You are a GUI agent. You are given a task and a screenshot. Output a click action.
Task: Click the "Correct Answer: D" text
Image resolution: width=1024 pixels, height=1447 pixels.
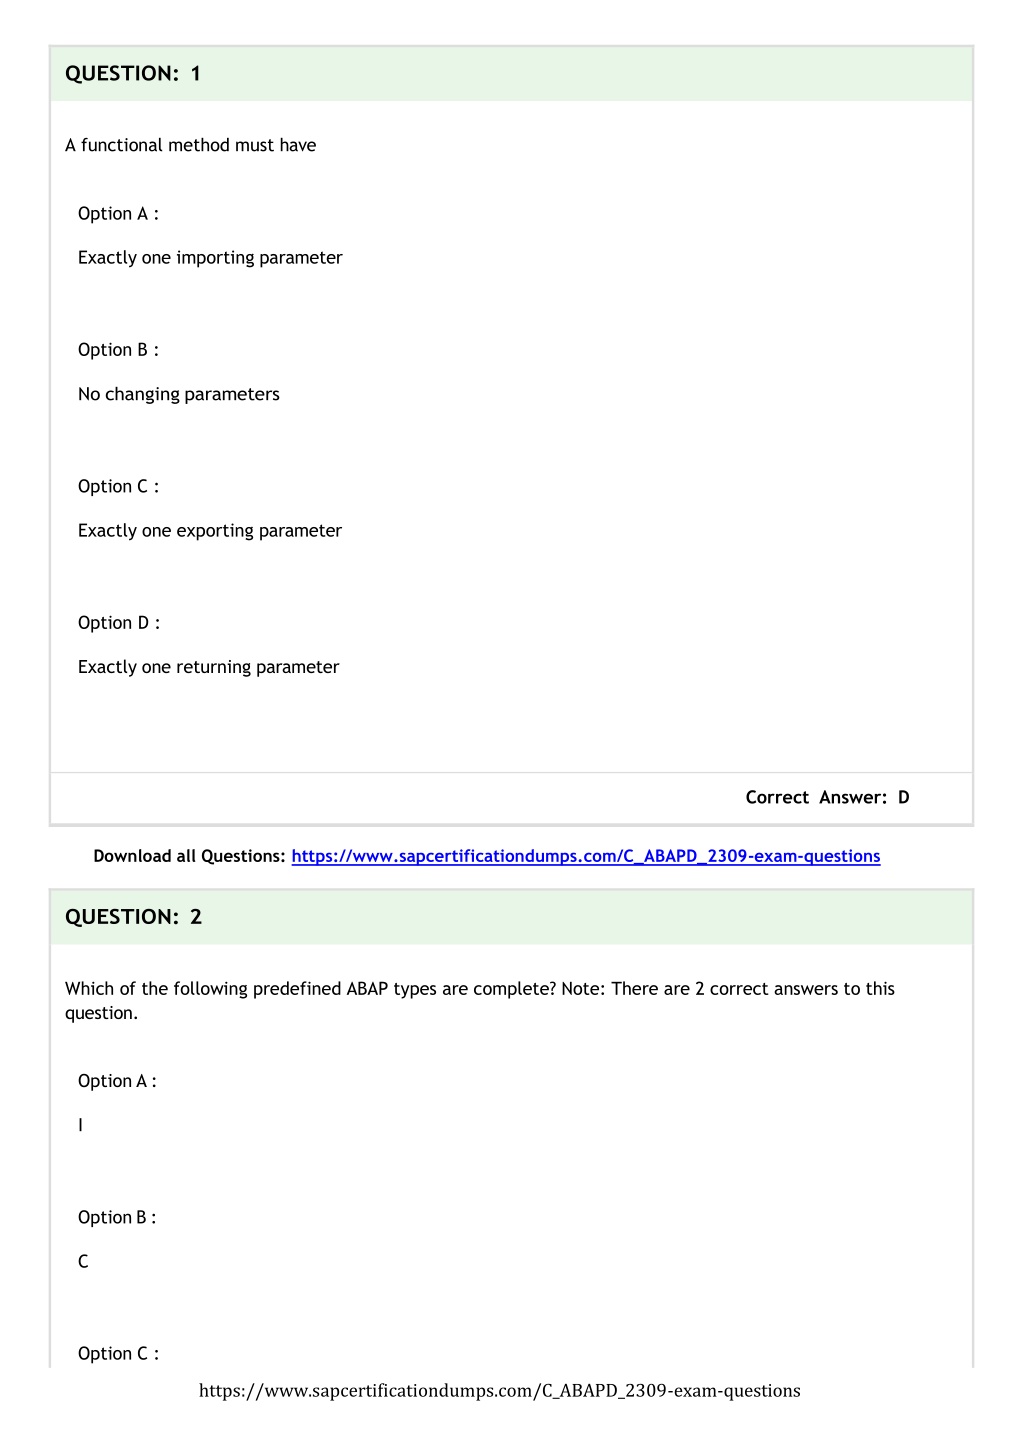(x=828, y=797)
